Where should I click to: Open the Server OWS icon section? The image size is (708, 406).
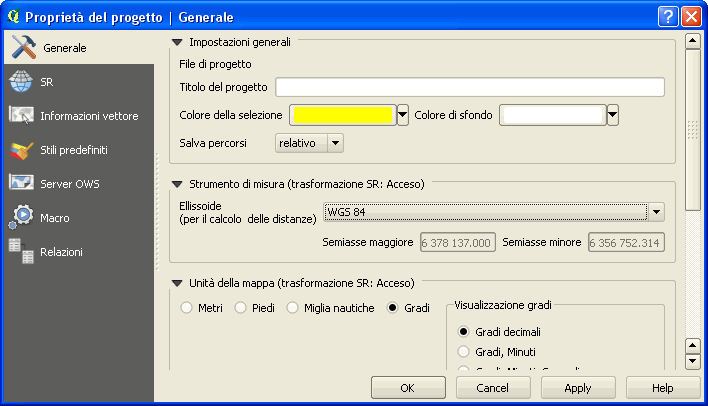pyautogui.click(x=22, y=184)
